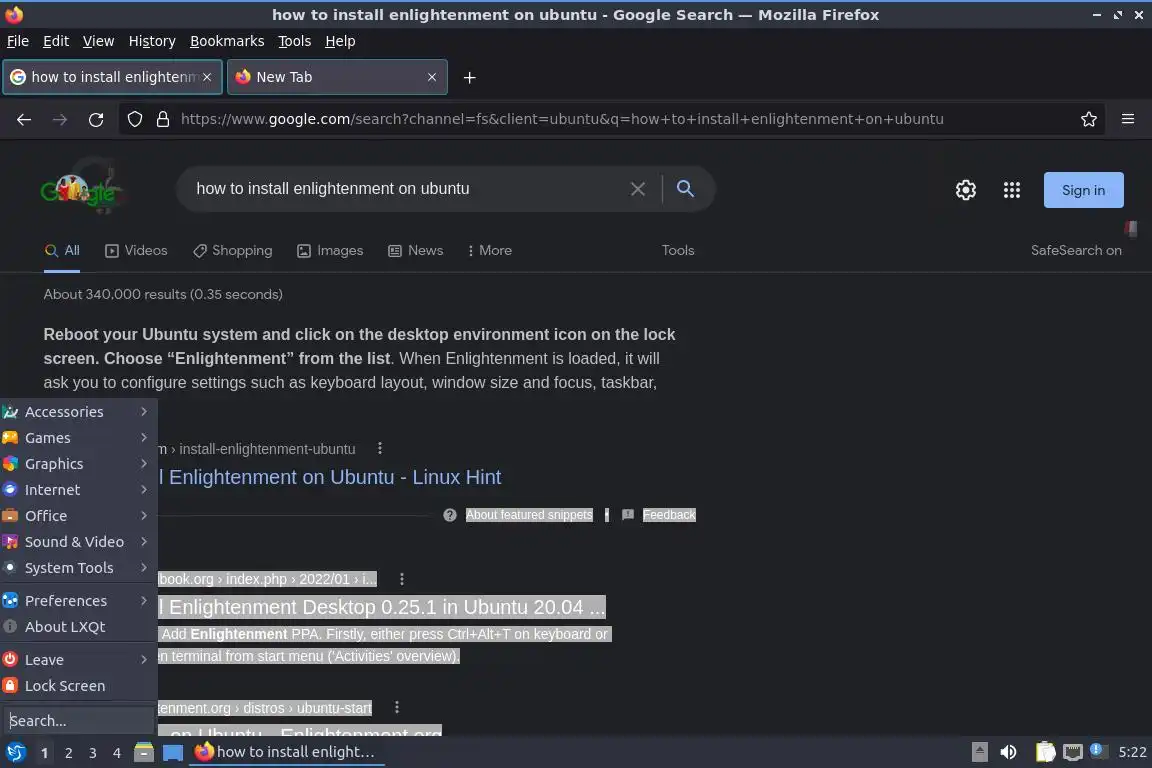Open the Bookmarks menu
The width and height of the screenshot is (1152, 768).
coord(227,41)
